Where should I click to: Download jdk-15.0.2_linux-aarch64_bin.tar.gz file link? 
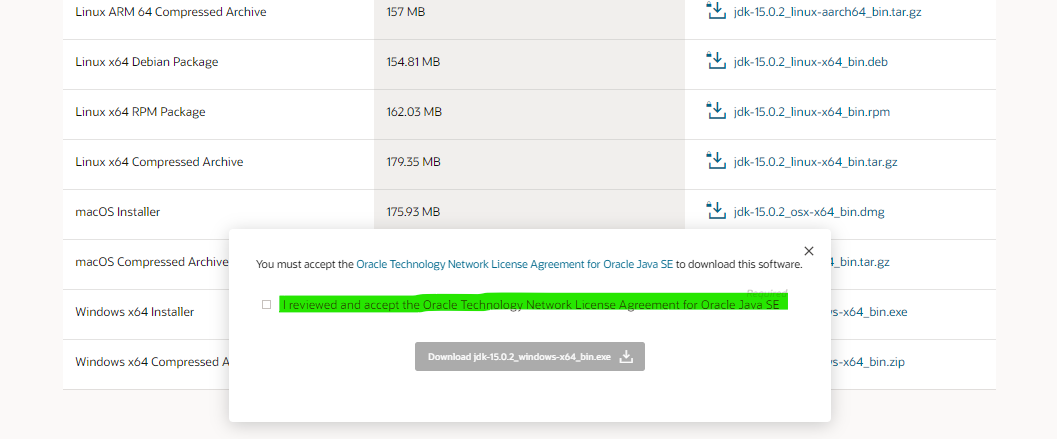(828, 12)
